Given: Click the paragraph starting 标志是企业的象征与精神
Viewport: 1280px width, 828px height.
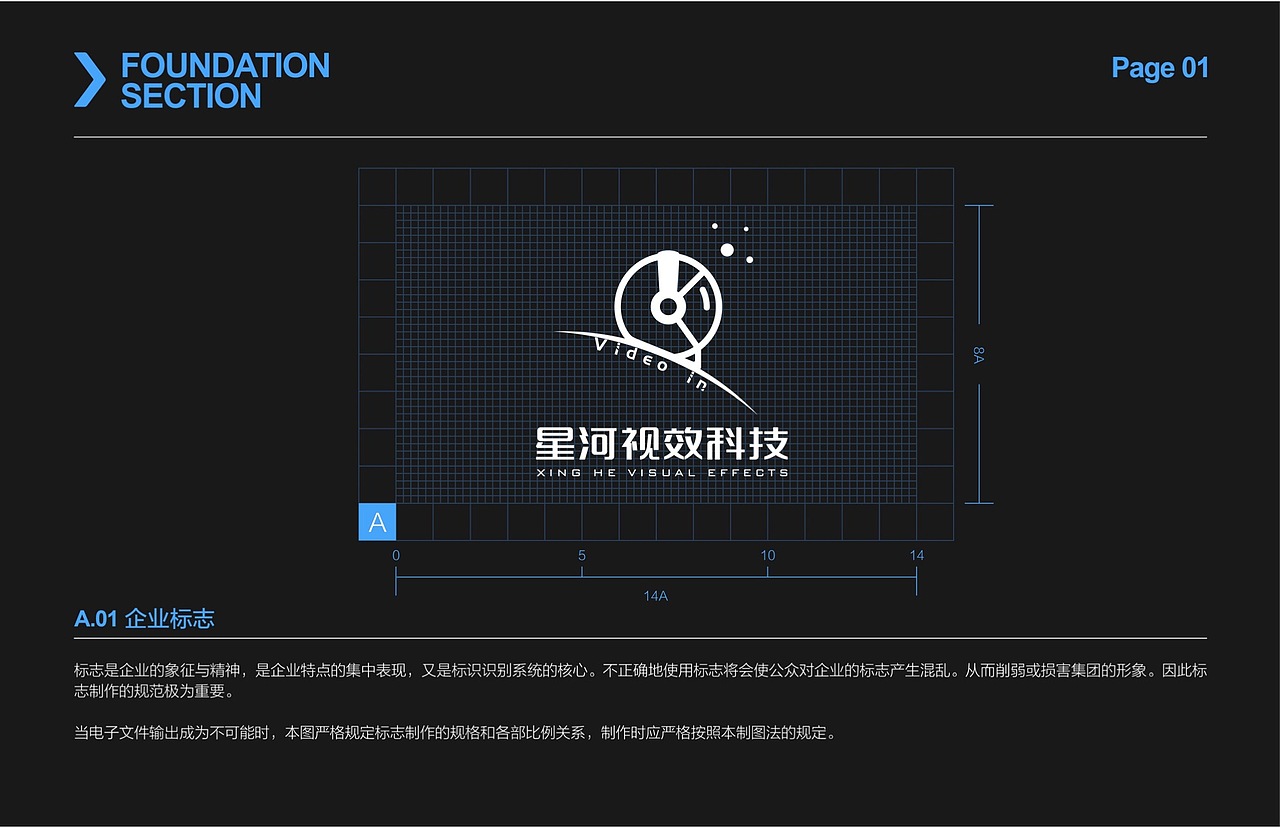Looking at the screenshot, I should click(x=640, y=680).
